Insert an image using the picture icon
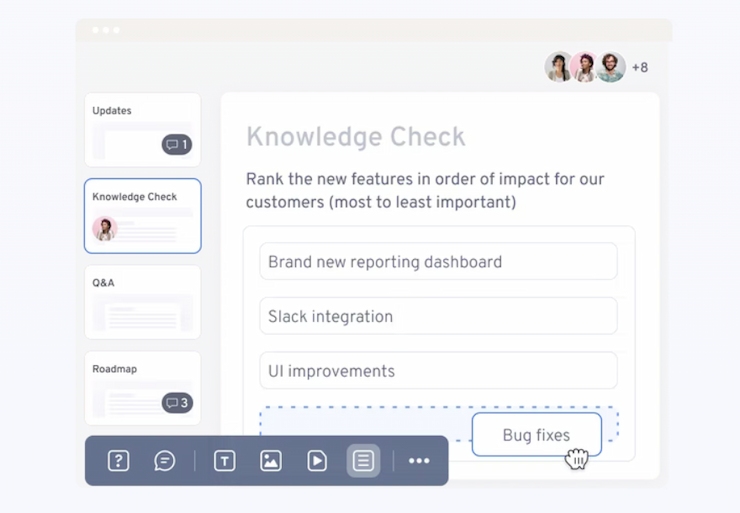This screenshot has height=513, width=740. pos(271,461)
